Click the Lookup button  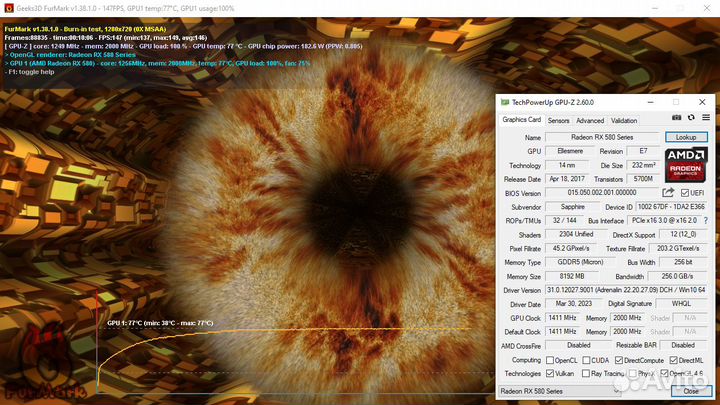pyautogui.click(x=686, y=137)
